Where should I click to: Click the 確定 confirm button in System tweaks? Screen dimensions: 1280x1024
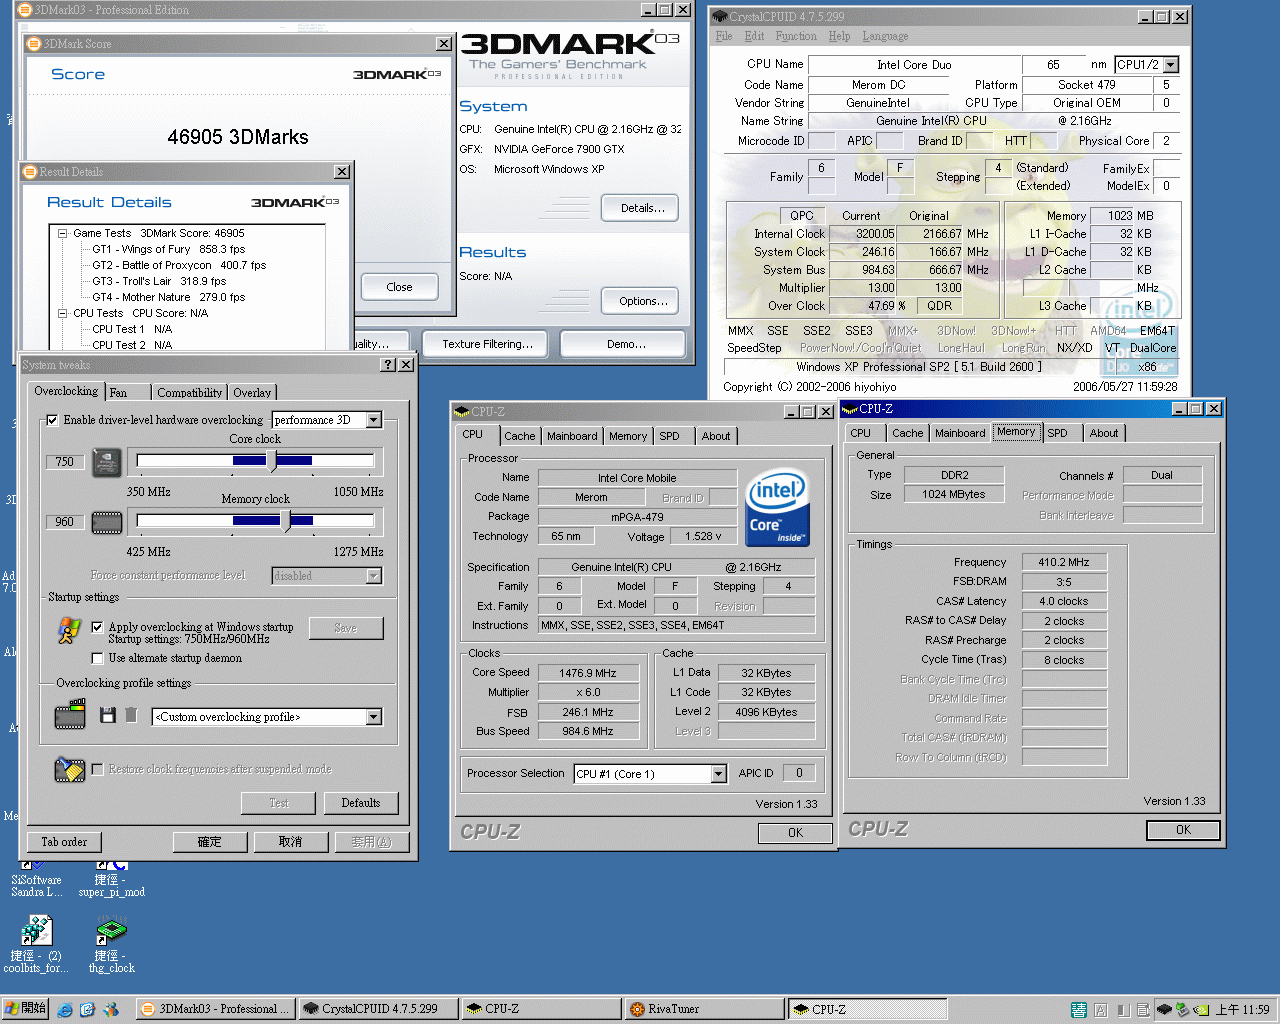210,842
